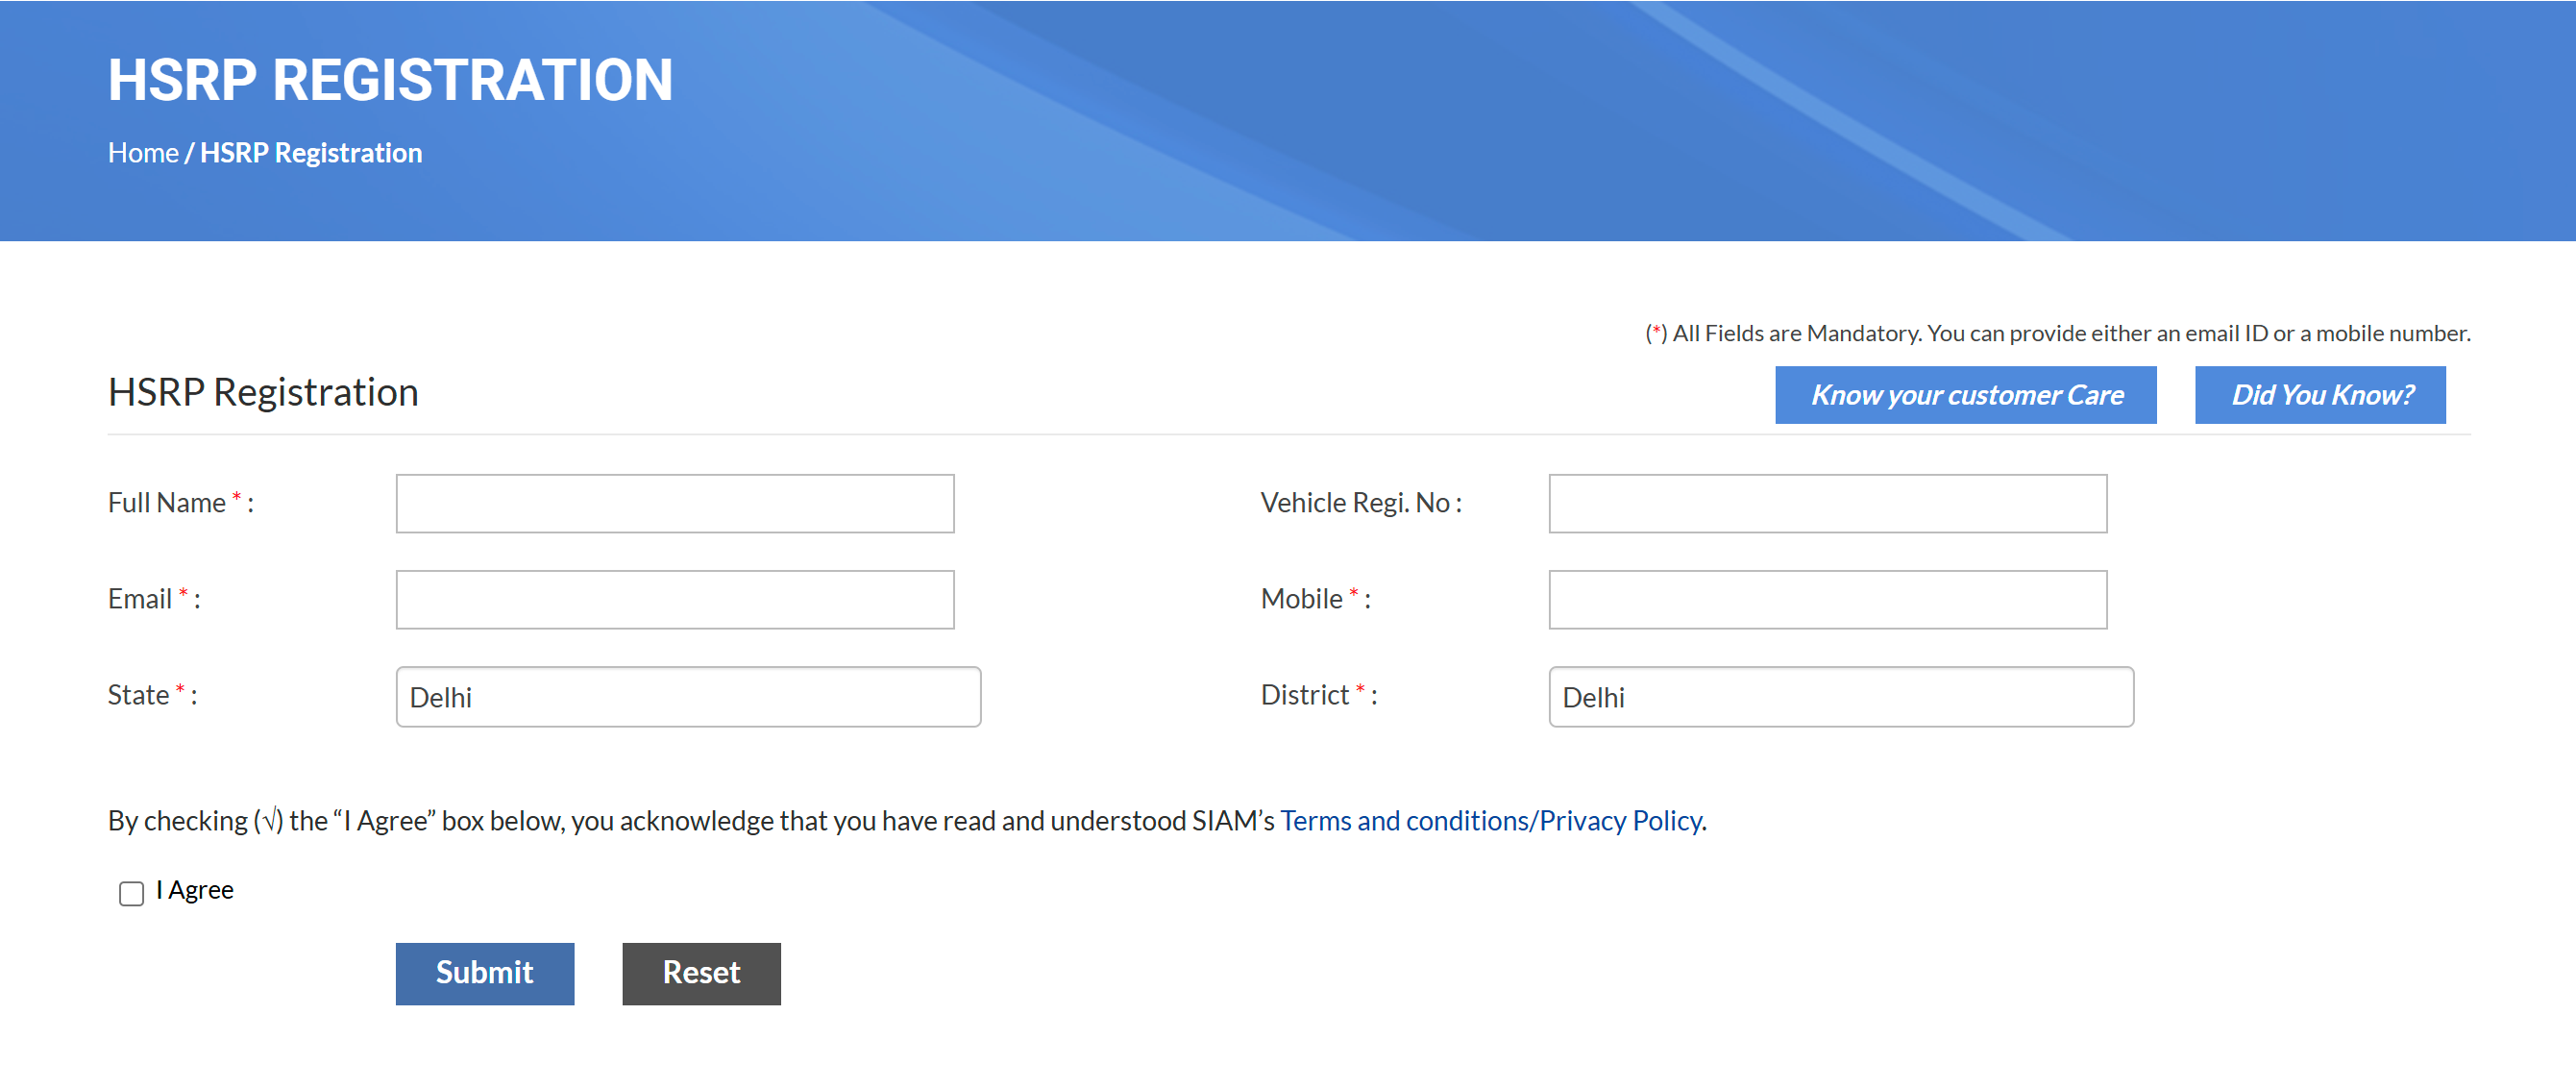Toggle agreement box before submitting

click(130, 893)
